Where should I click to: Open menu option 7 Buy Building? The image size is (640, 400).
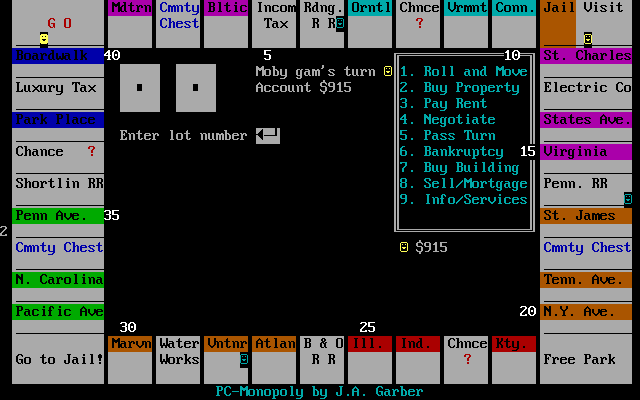460,167
